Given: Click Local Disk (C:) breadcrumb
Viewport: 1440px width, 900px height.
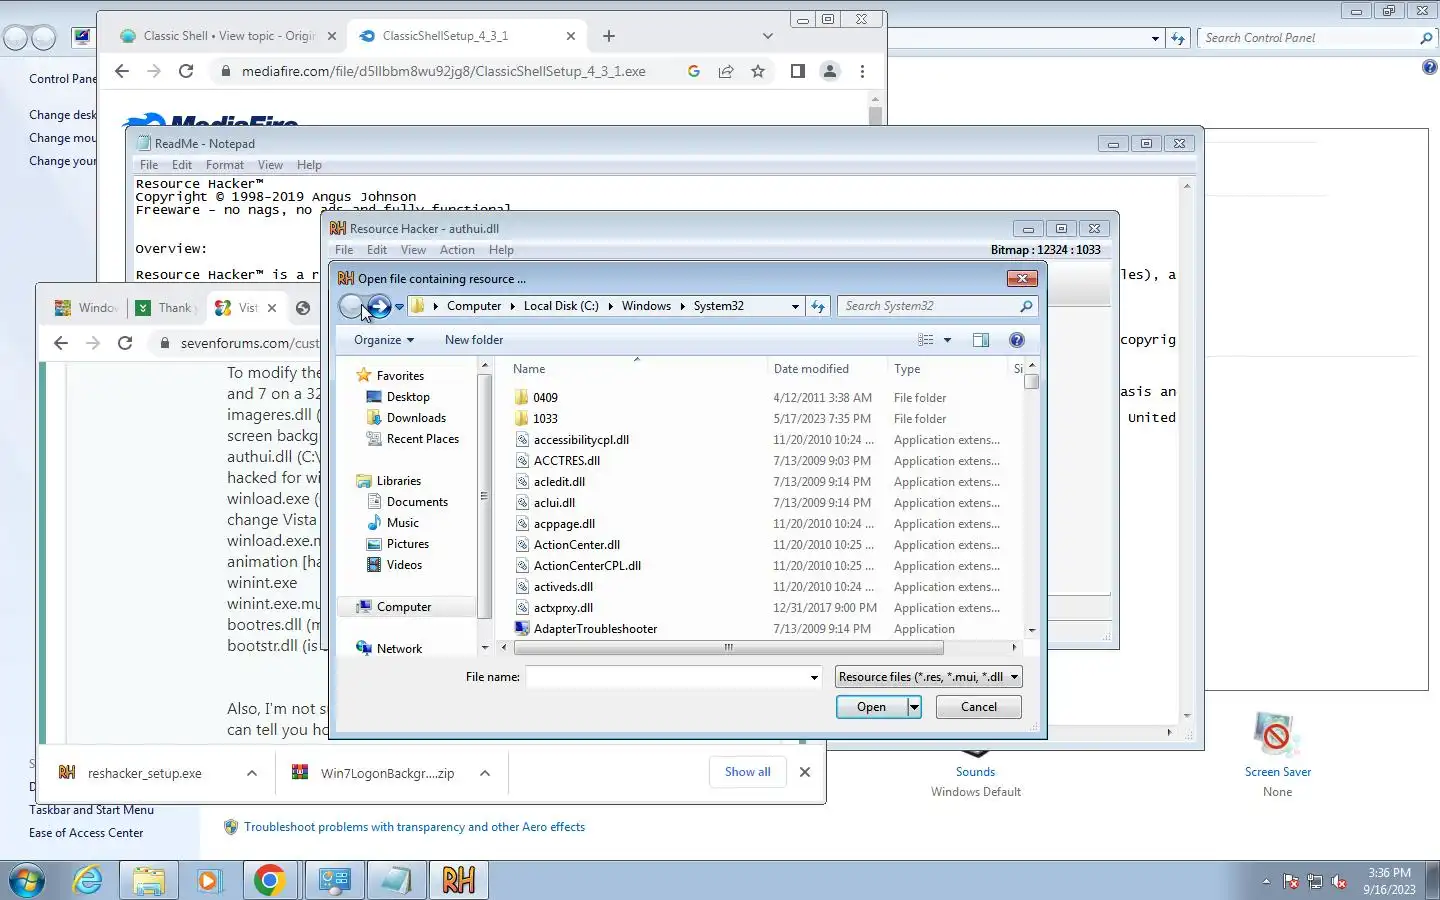Looking at the screenshot, I should [x=561, y=306].
